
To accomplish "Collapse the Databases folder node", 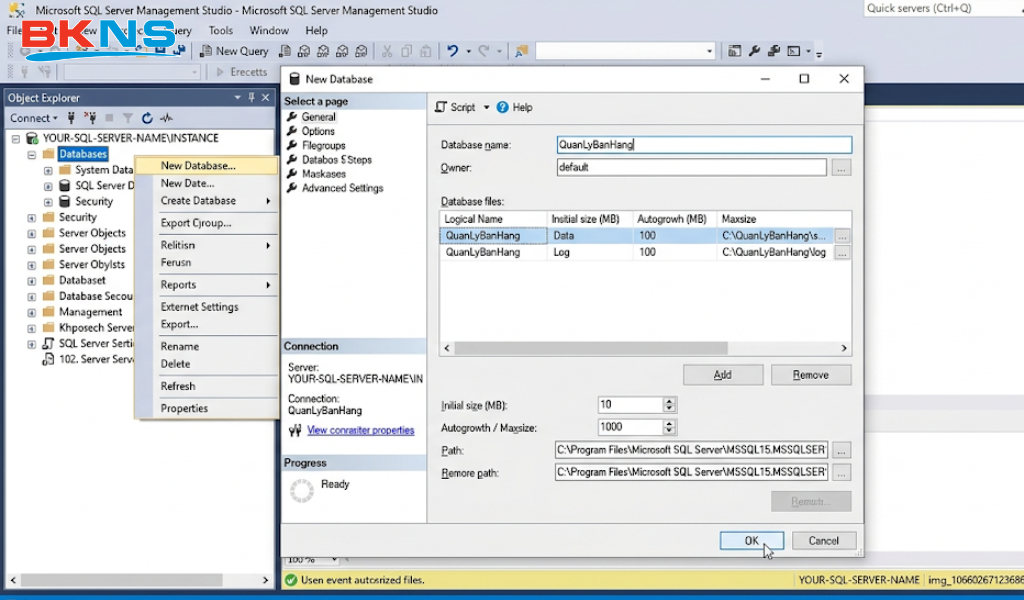I will coord(31,155).
